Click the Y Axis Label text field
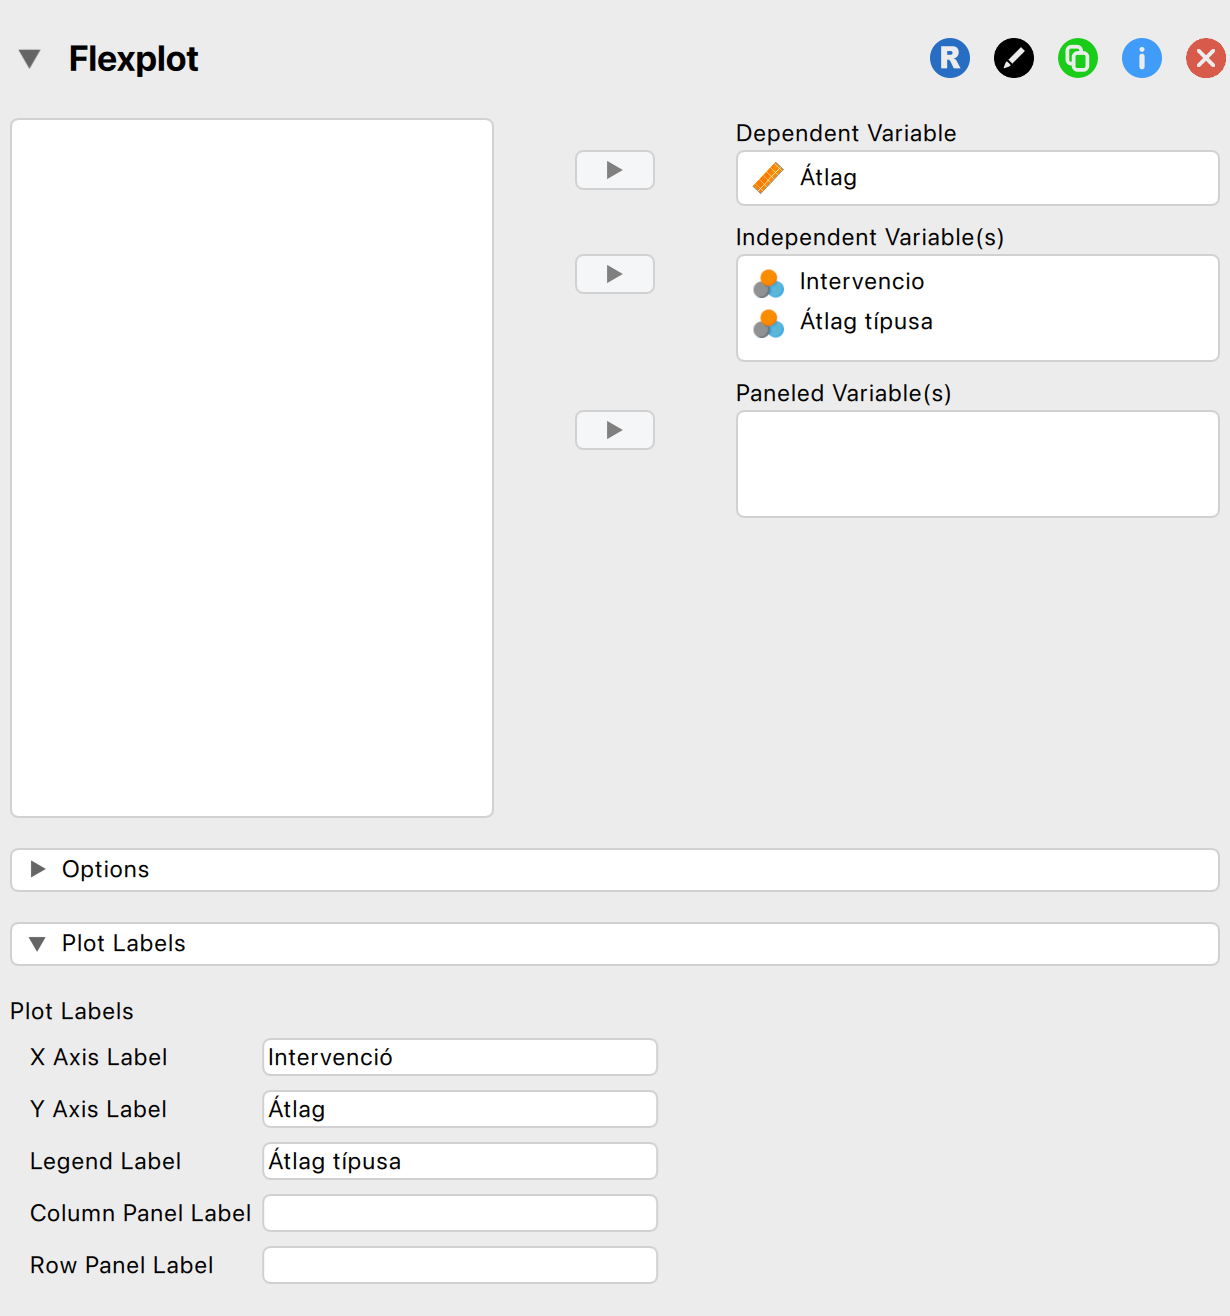This screenshot has height=1316, width=1230. point(459,1109)
